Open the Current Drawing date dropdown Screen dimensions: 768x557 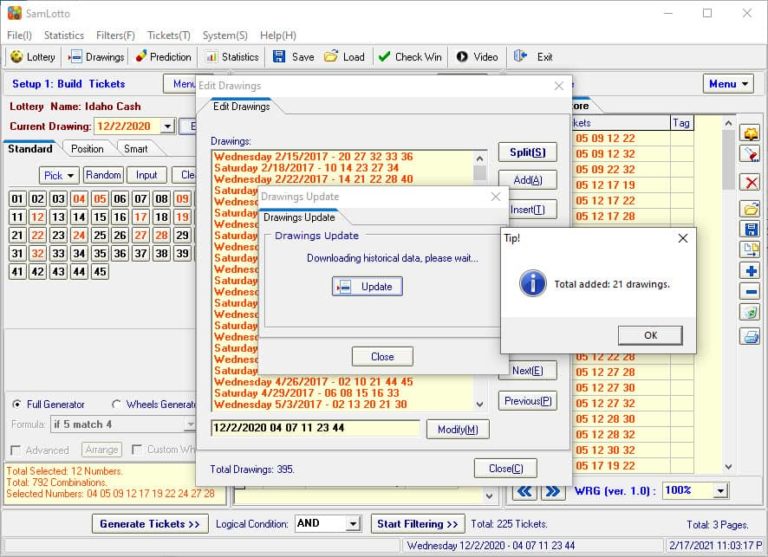[168, 126]
